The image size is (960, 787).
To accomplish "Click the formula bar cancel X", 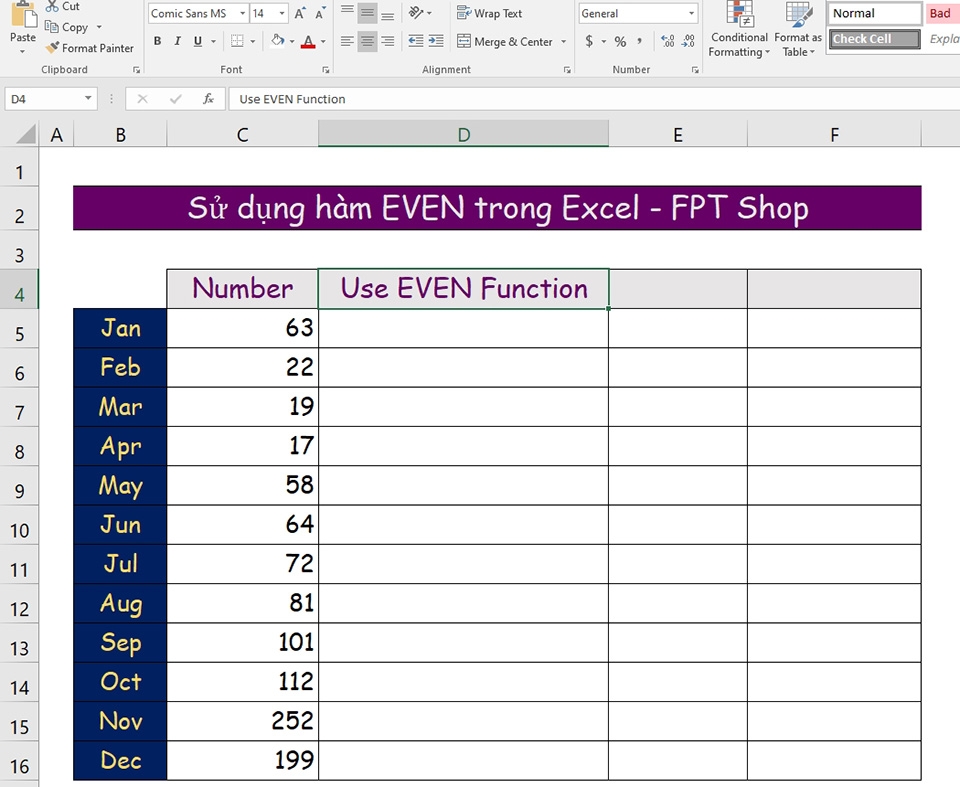I will tap(143, 99).
